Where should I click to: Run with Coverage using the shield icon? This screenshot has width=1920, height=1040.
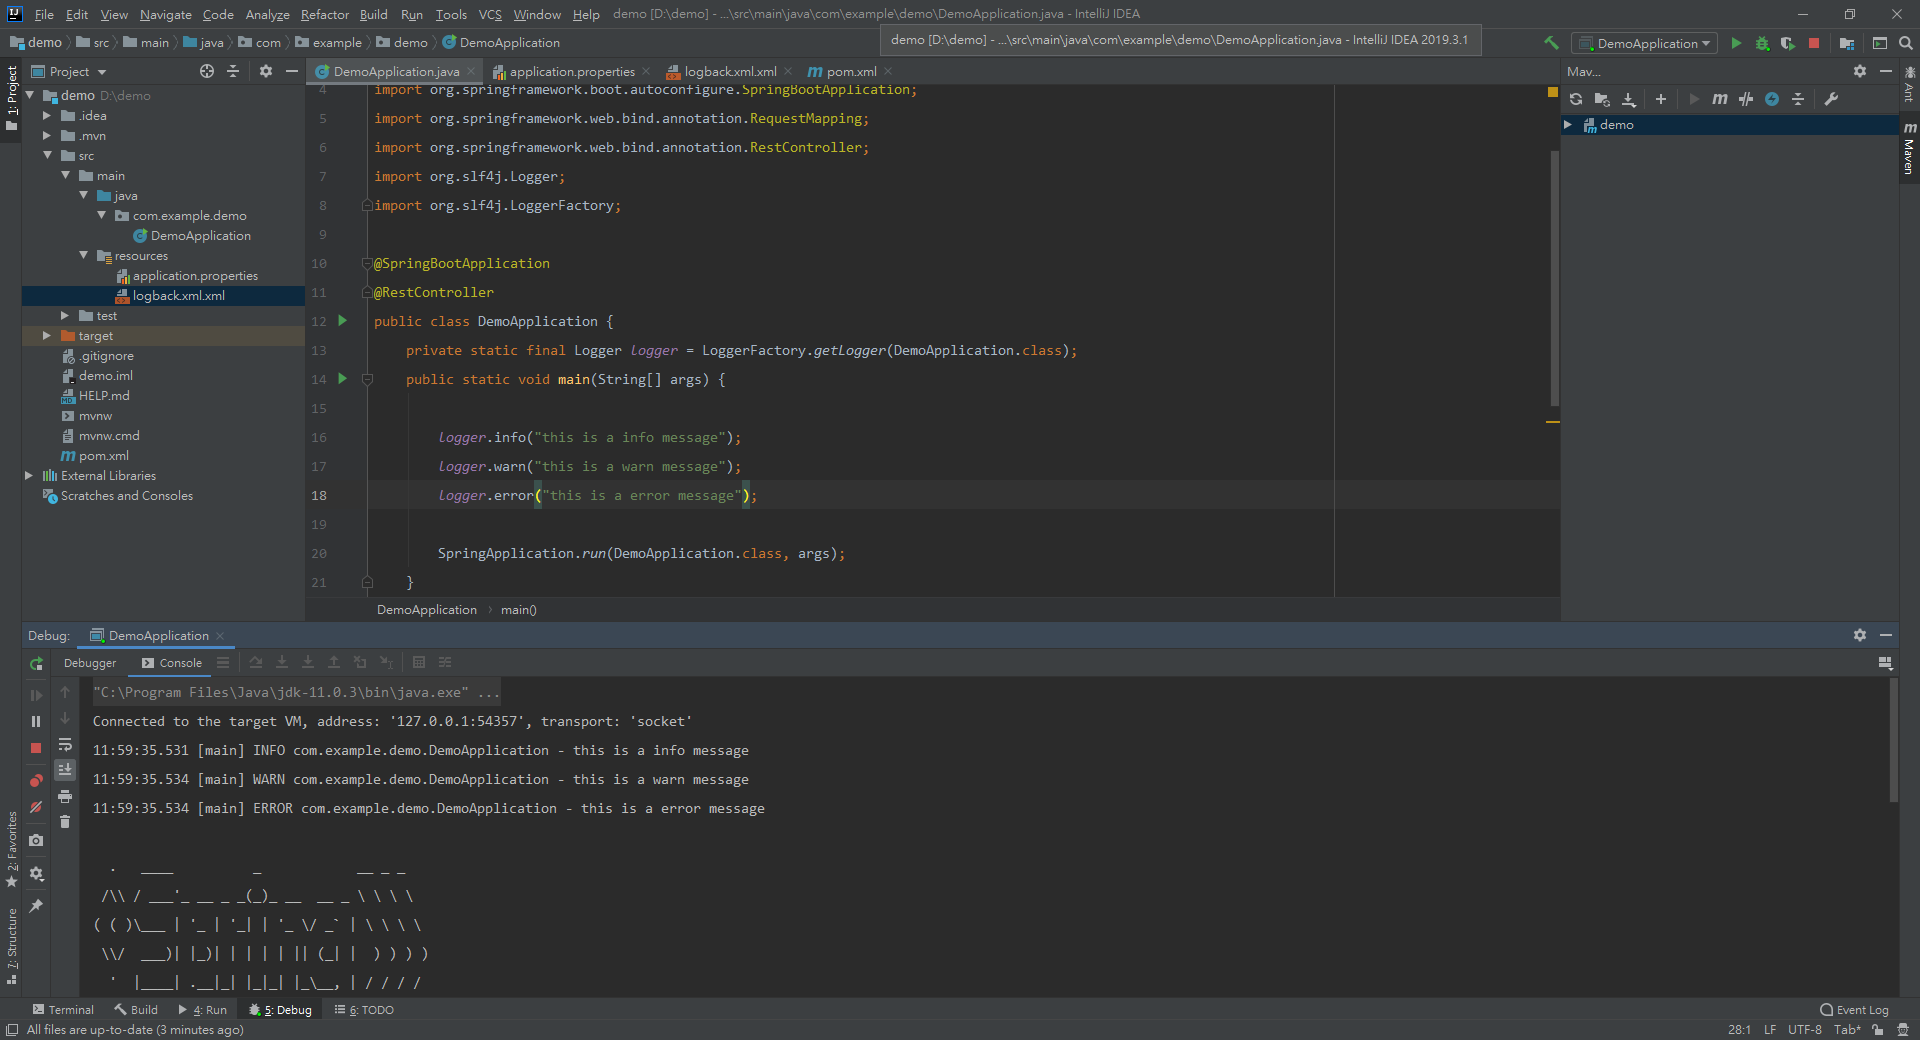pos(1787,43)
